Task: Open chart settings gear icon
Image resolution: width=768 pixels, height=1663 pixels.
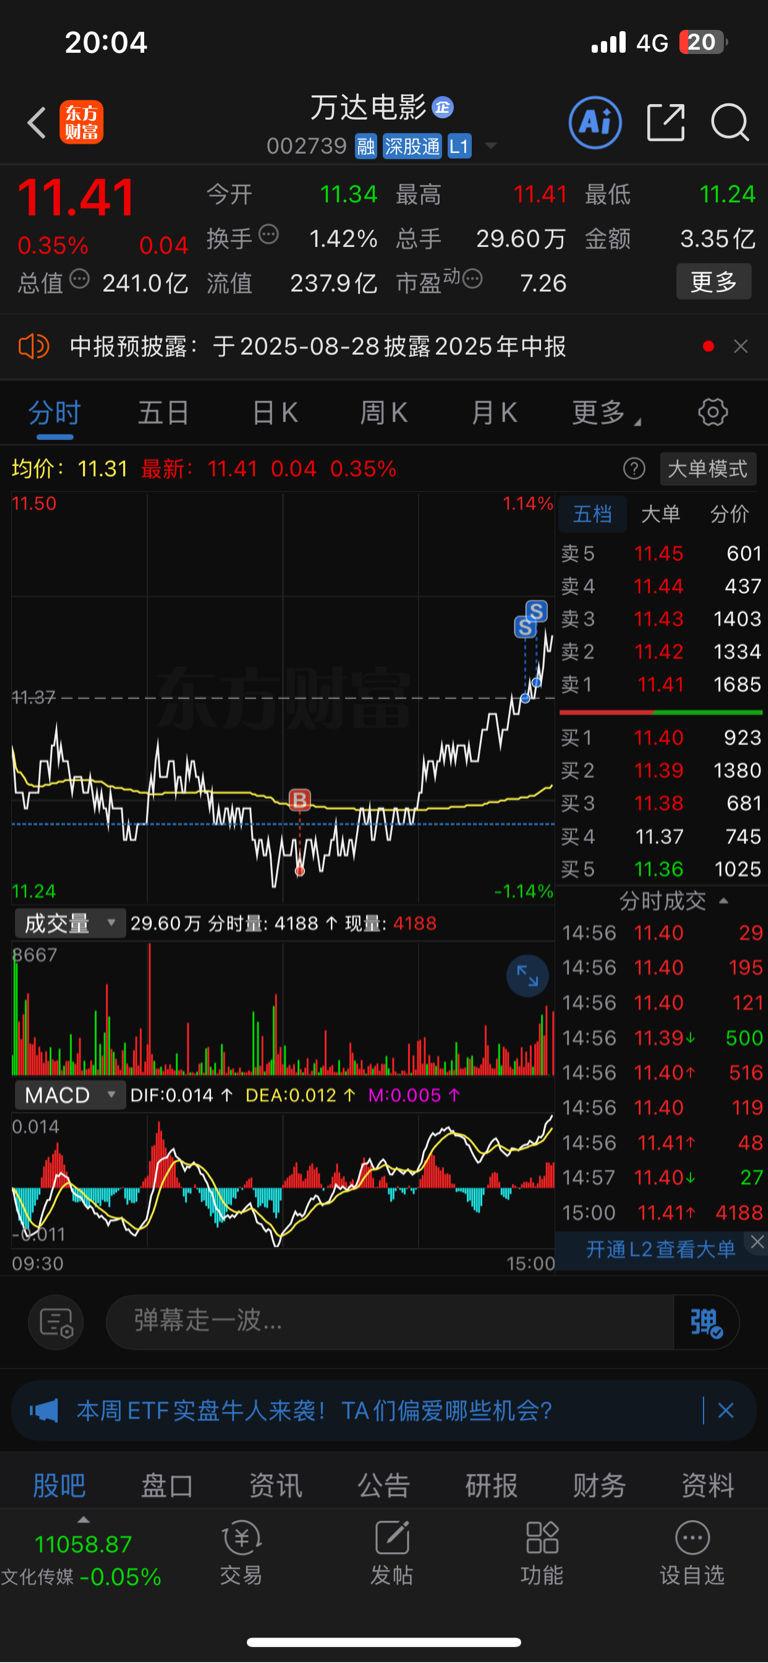Action: (712, 412)
